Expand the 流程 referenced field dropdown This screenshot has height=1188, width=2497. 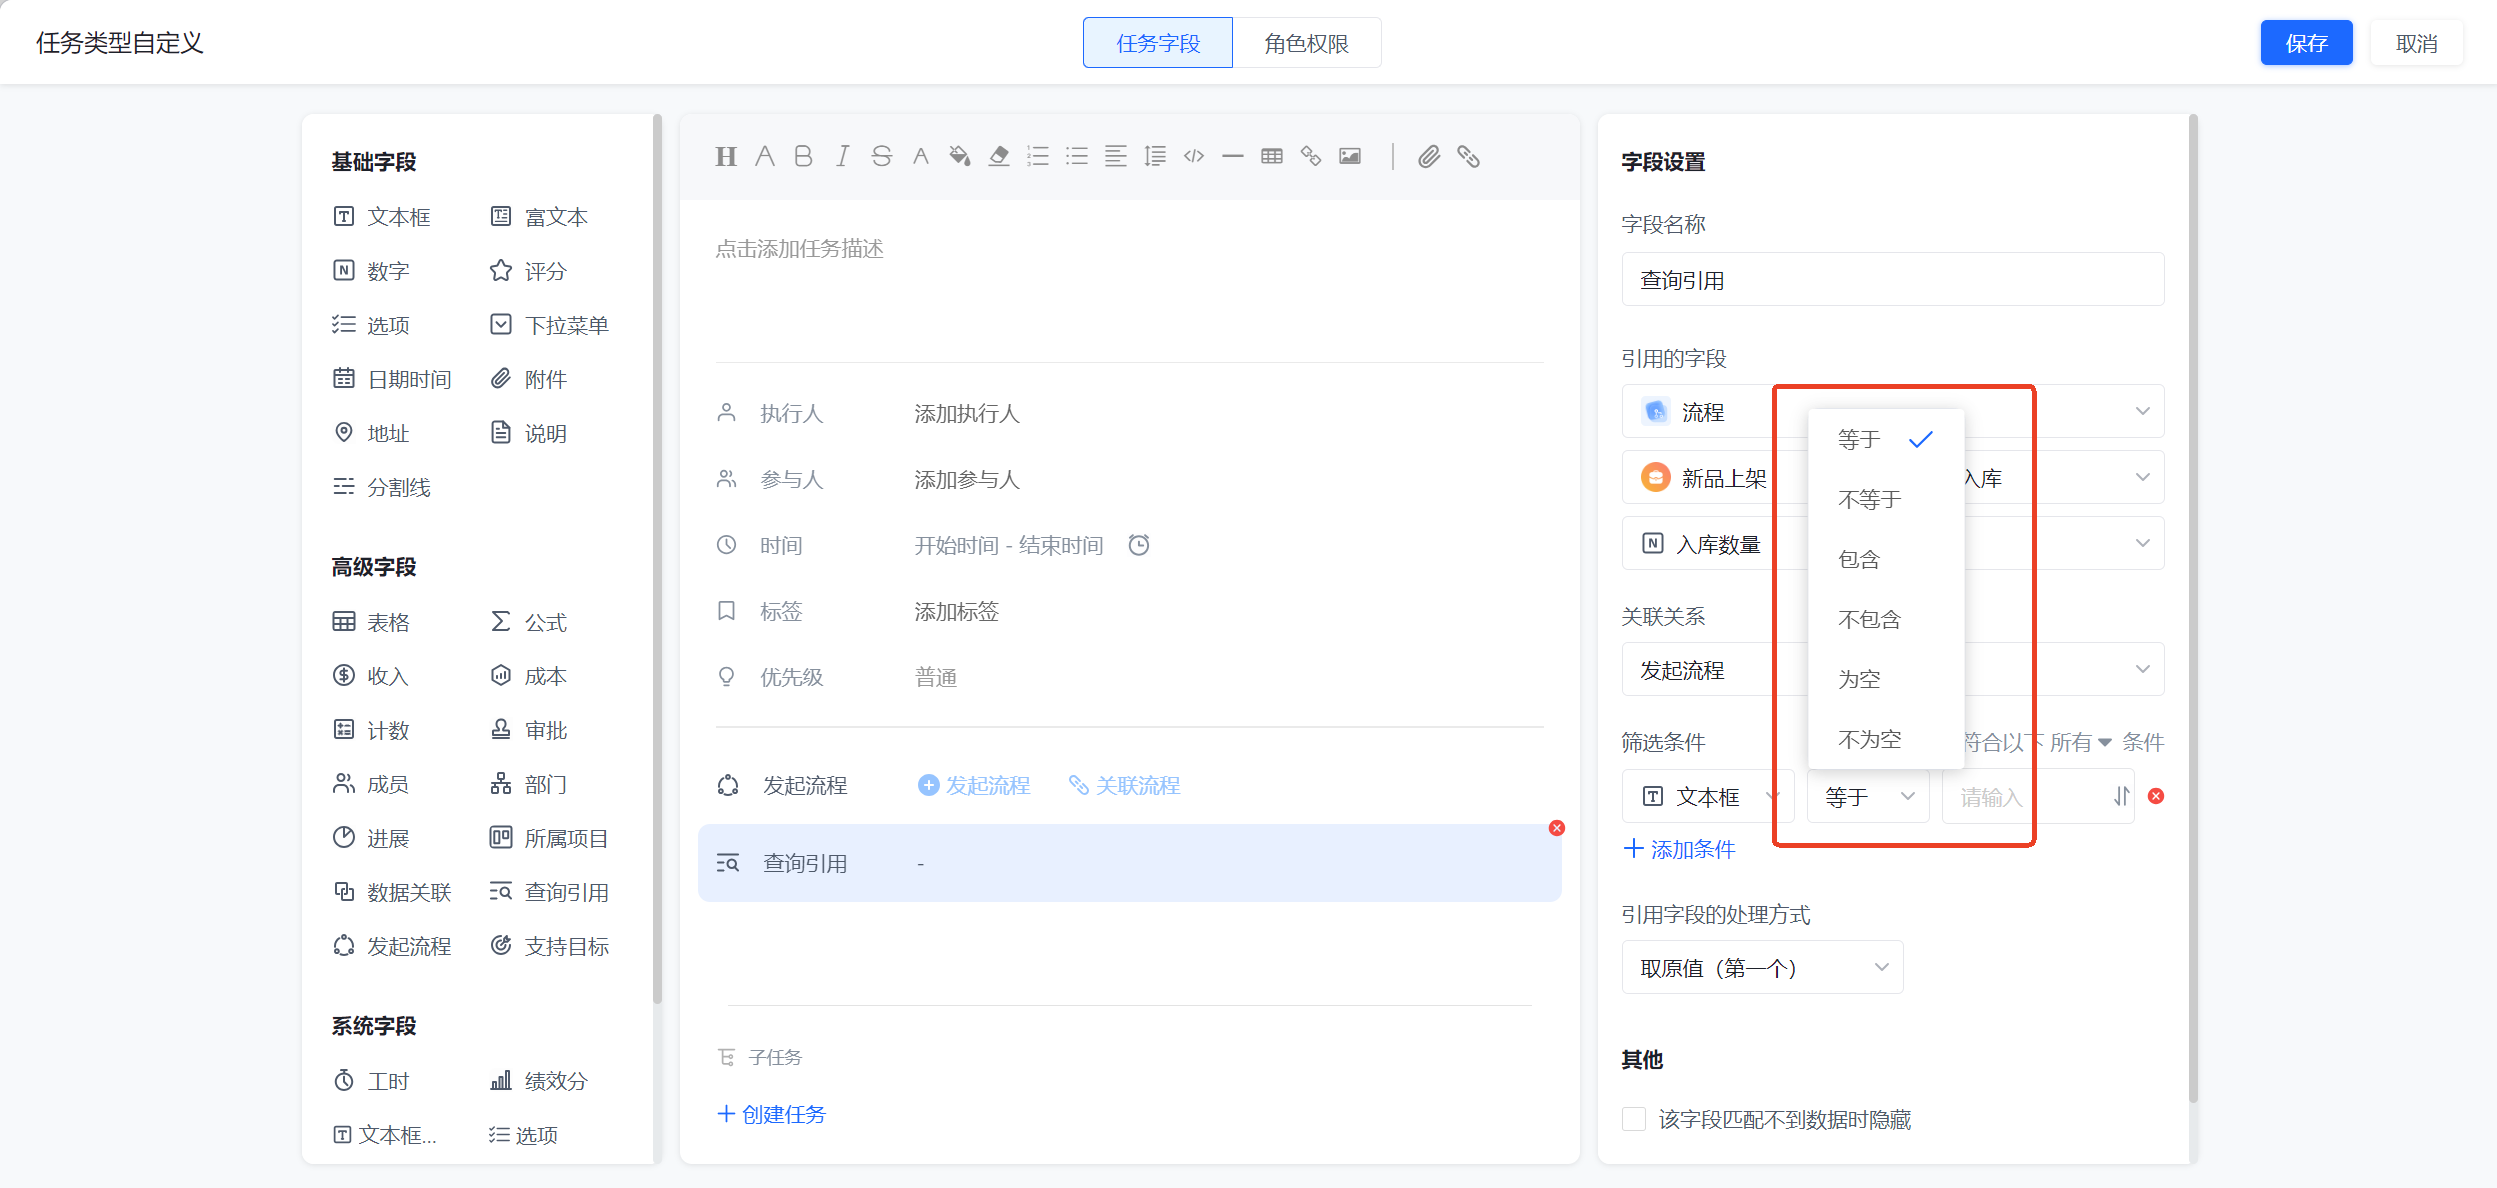click(x=1893, y=411)
